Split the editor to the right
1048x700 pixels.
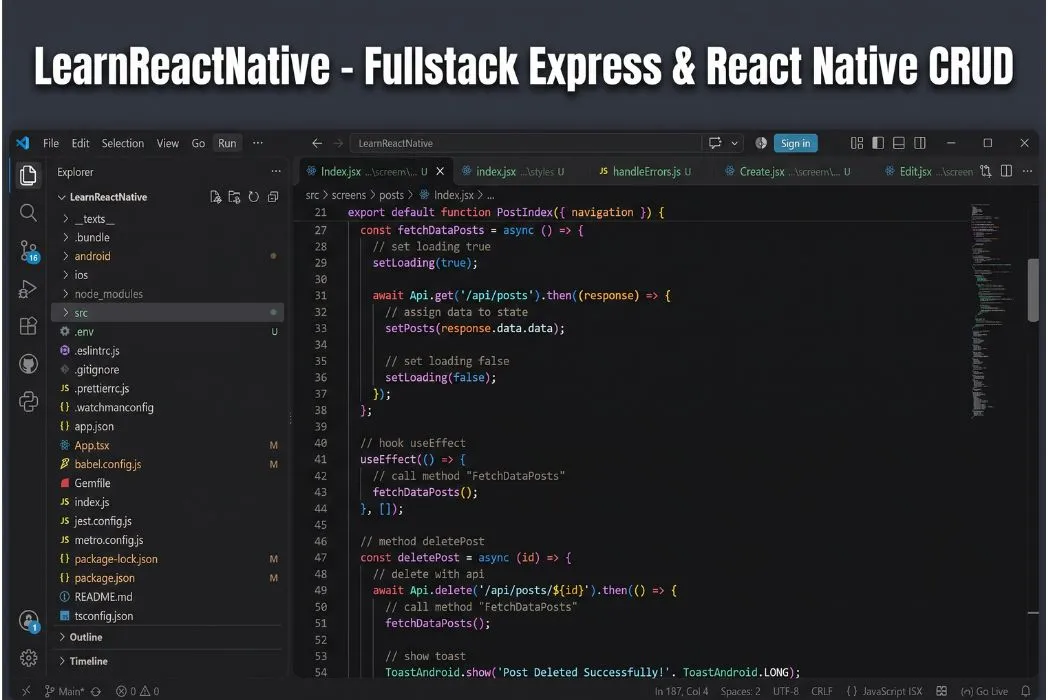pos(1006,171)
